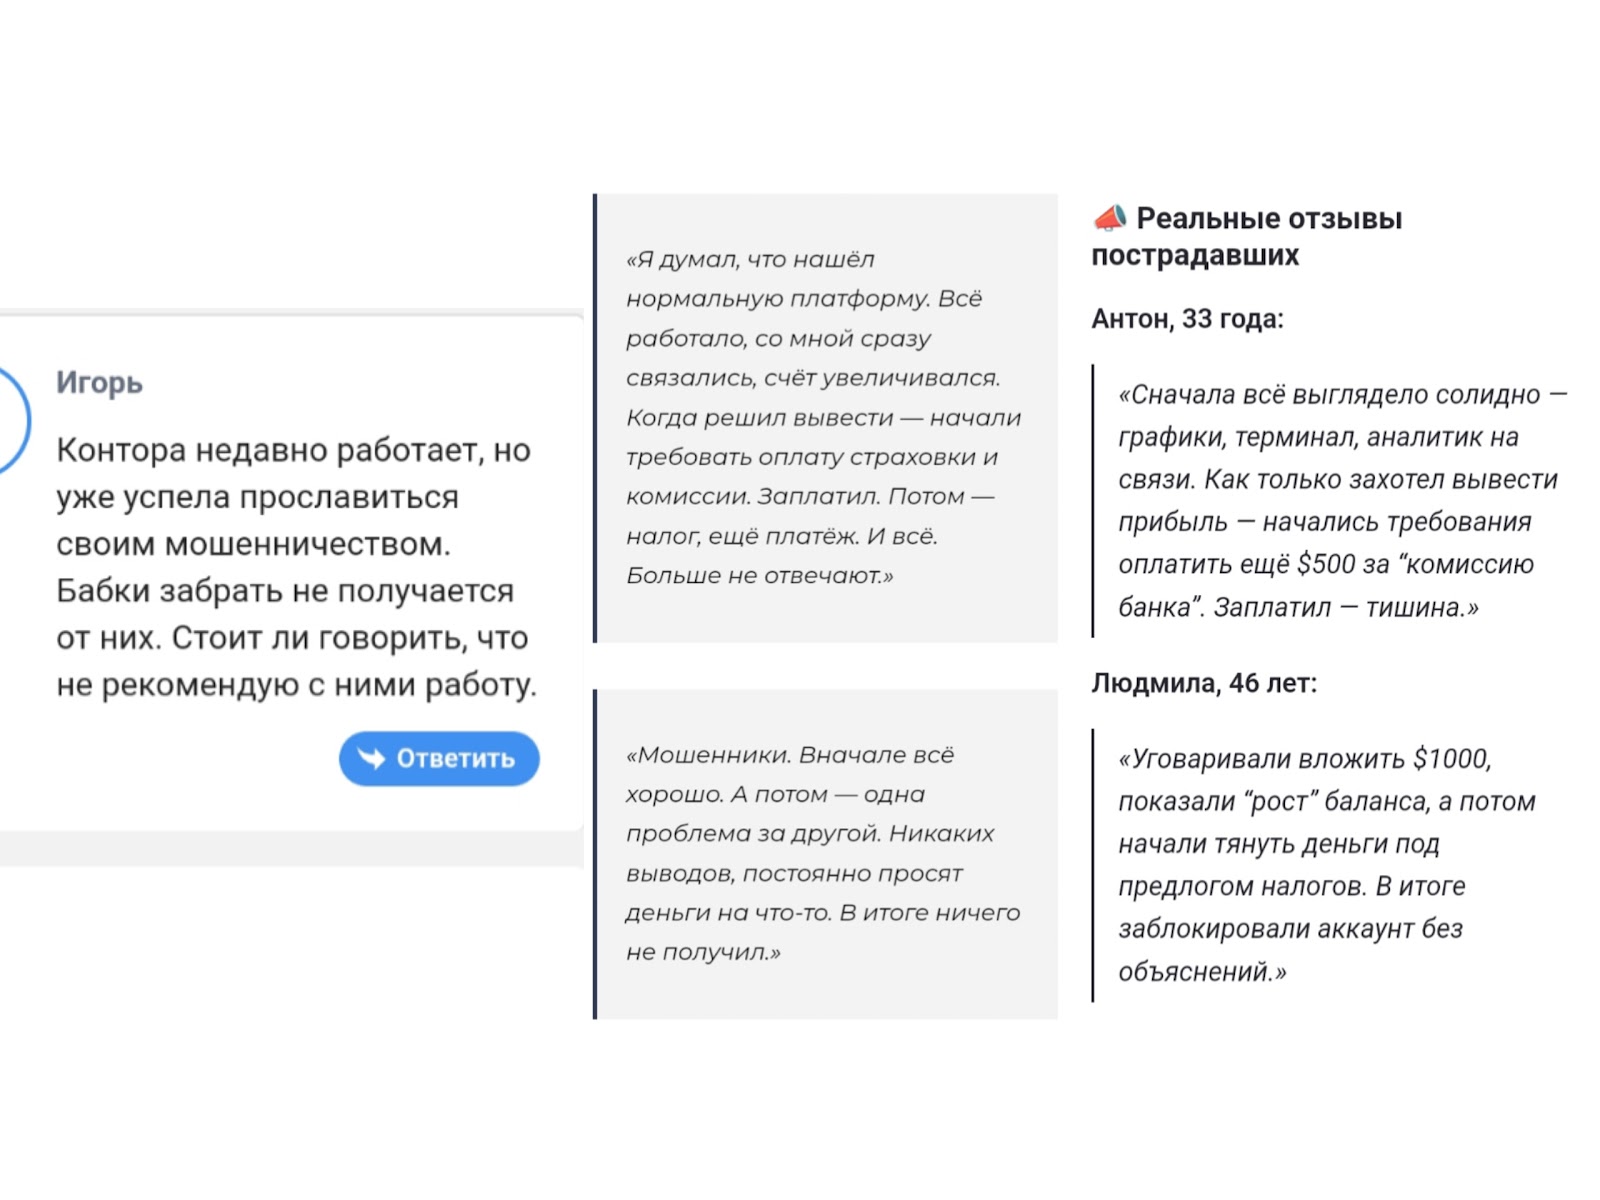The image size is (1600, 1200).
Task: Click the quote starting «Я думал, что нашёл
Action: coord(824,417)
